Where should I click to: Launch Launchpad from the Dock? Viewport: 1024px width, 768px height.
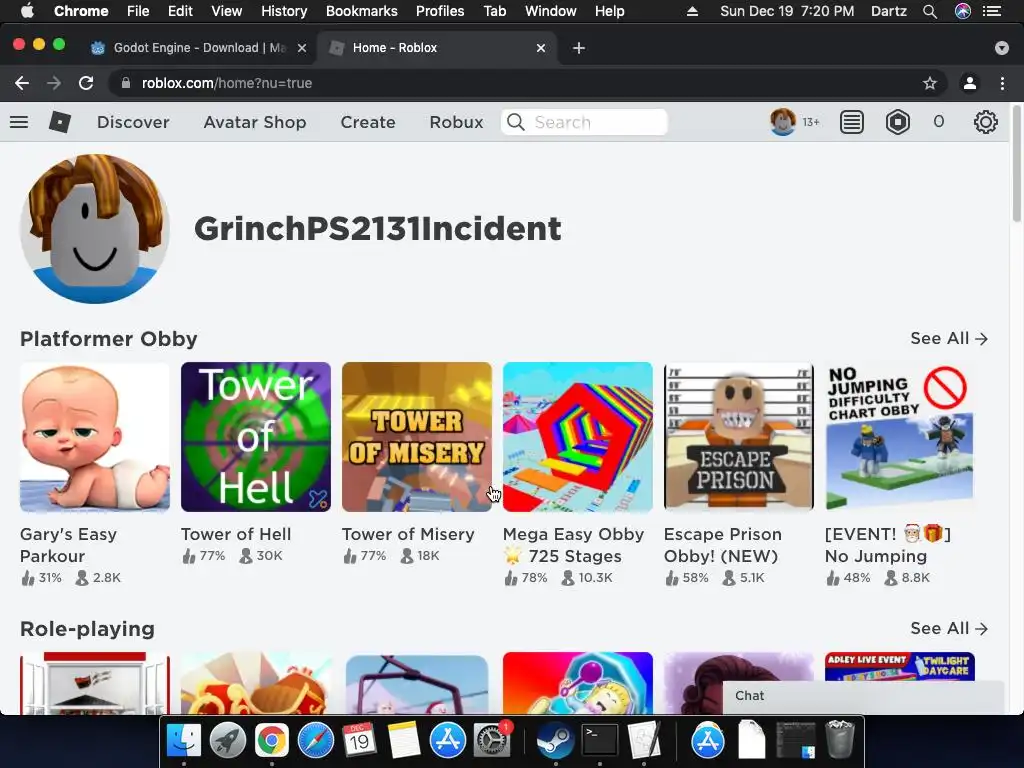tap(228, 741)
